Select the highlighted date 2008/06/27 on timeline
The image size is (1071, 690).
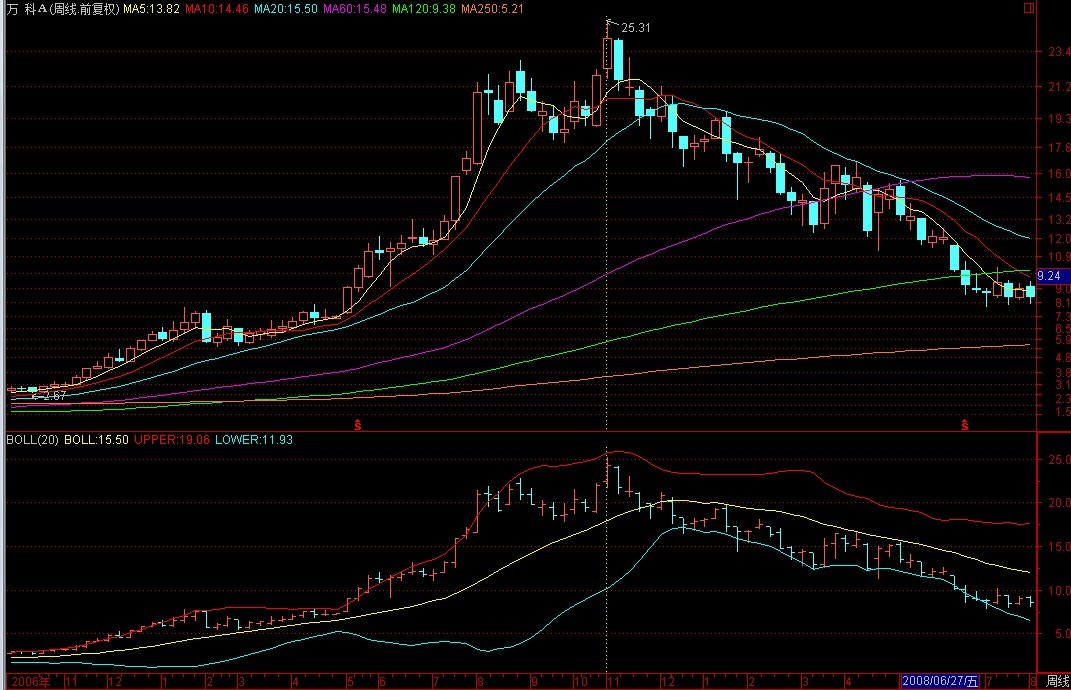[940, 681]
